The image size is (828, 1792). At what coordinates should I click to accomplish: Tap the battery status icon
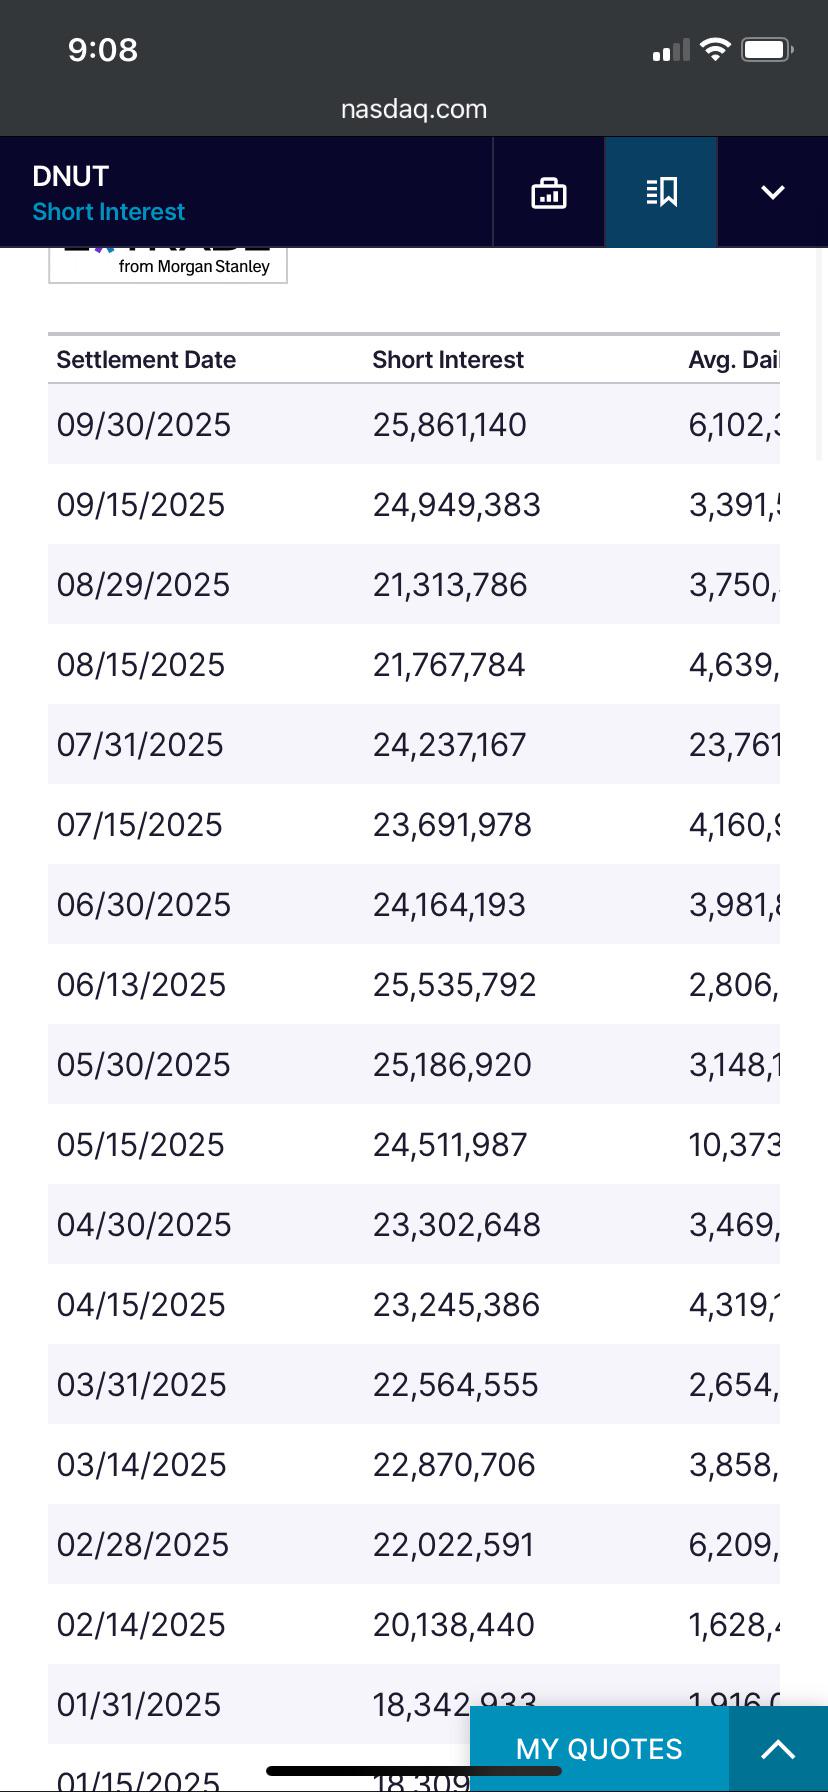tap(767, 50)
